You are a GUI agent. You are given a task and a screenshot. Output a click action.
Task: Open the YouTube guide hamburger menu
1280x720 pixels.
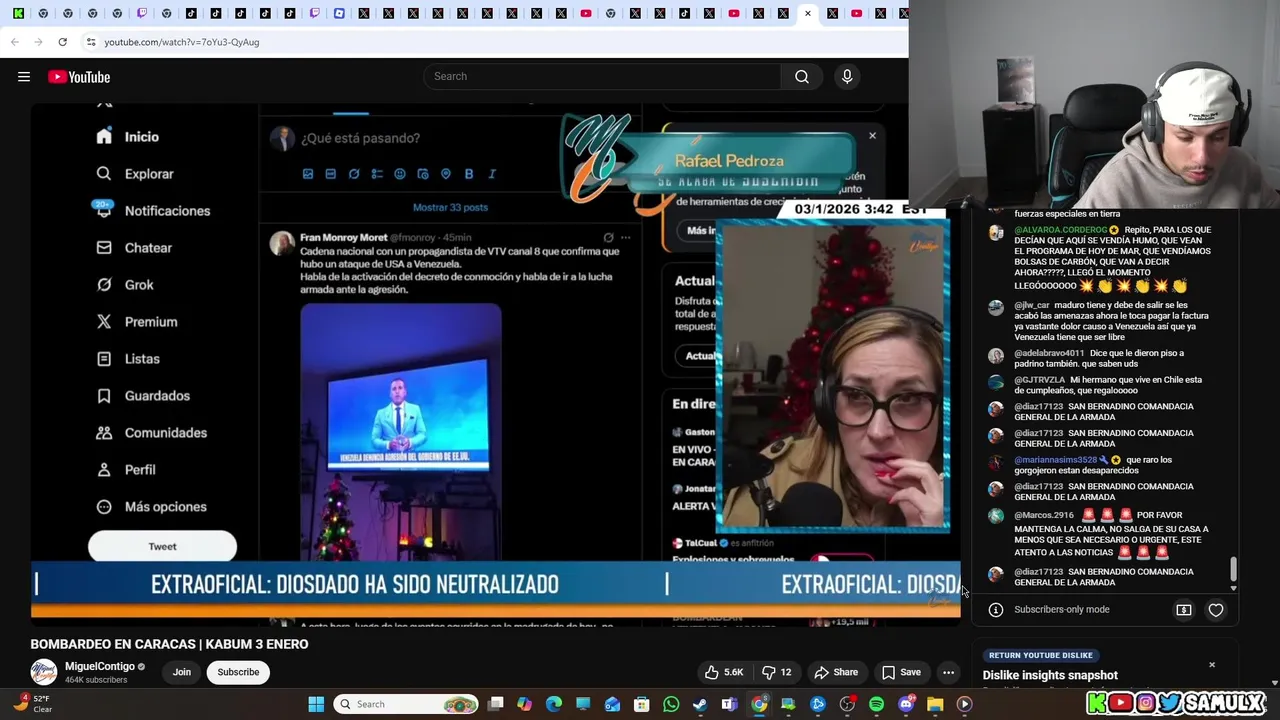click(x=24, y=77)
